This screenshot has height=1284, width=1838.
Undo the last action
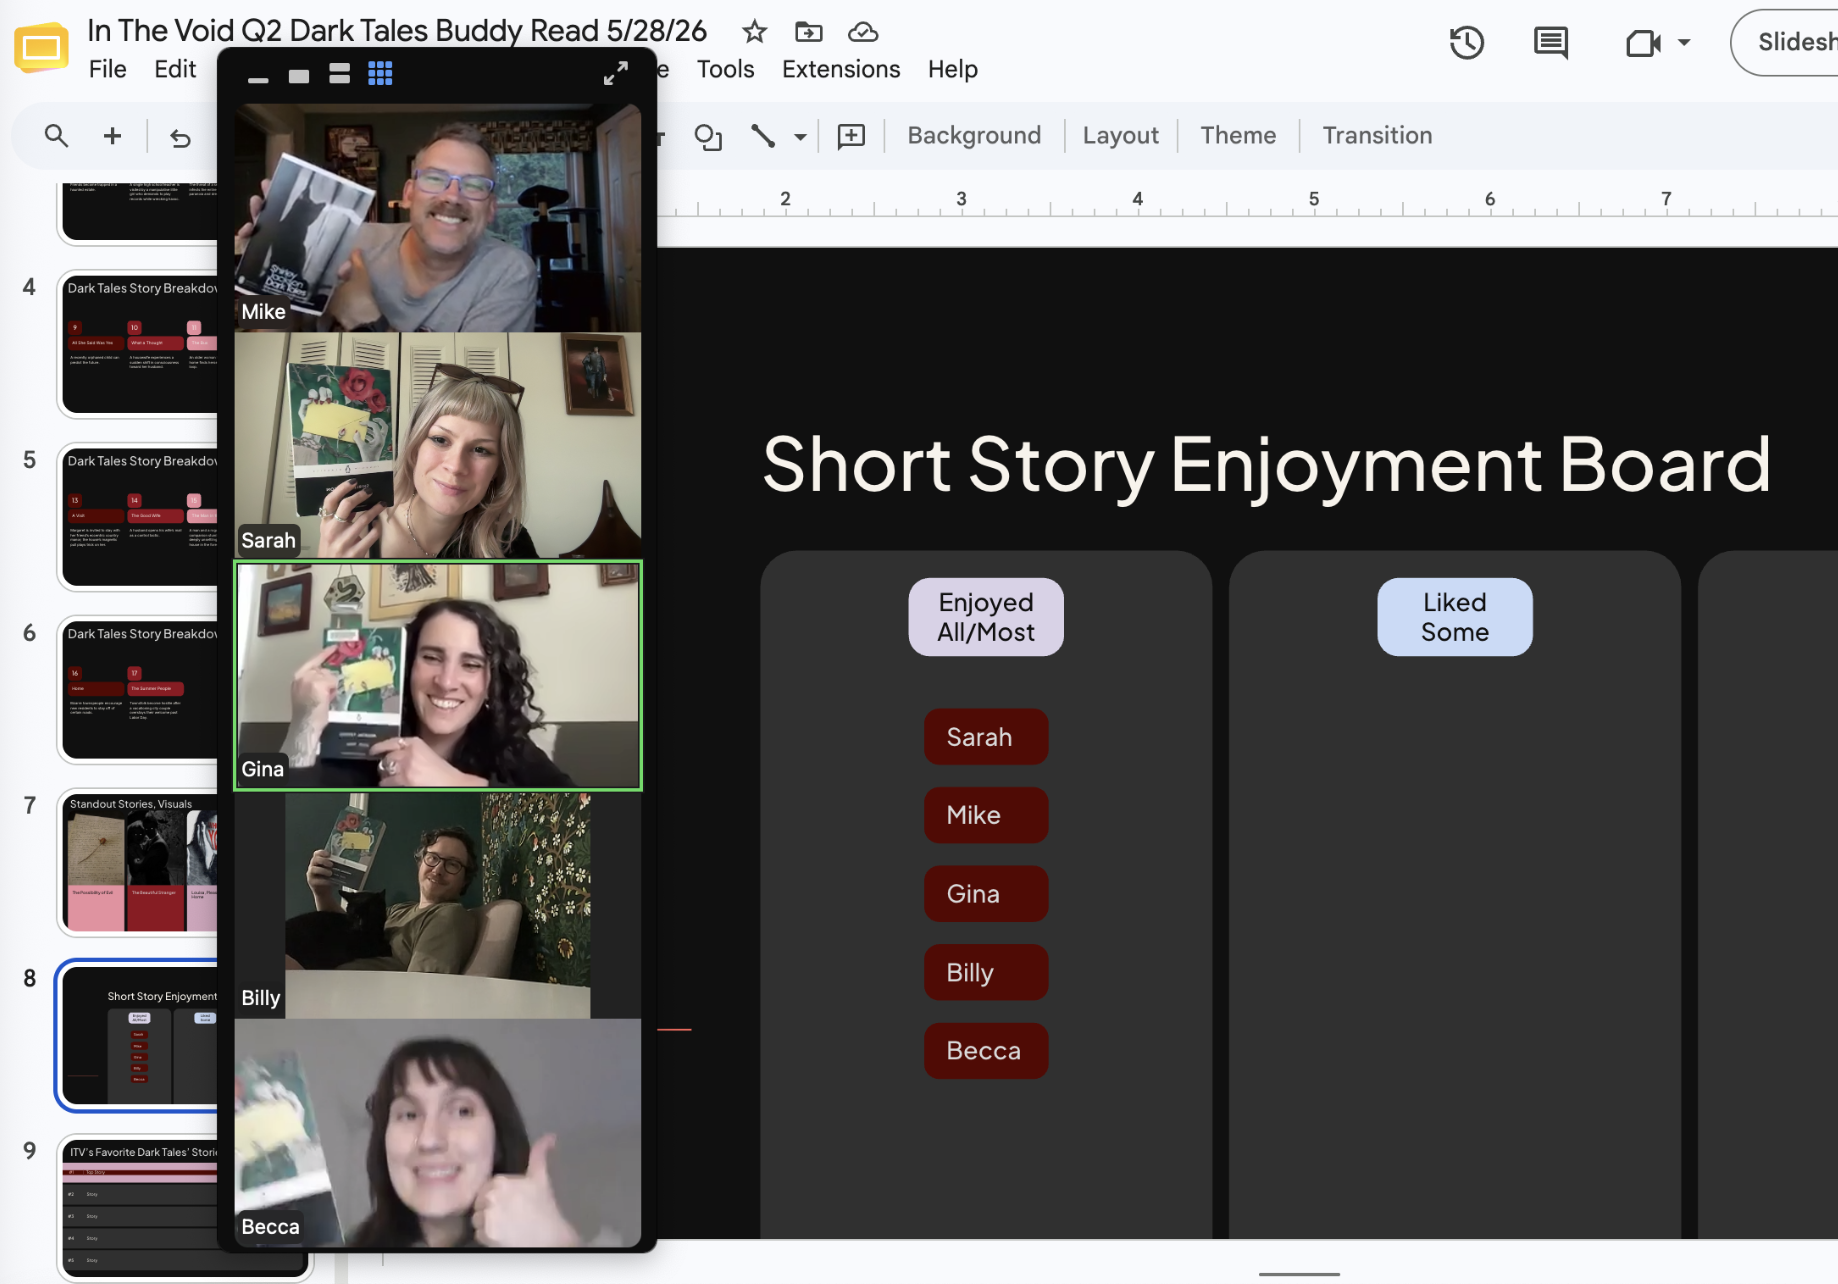pyautogui.click(x=180, y=137)
